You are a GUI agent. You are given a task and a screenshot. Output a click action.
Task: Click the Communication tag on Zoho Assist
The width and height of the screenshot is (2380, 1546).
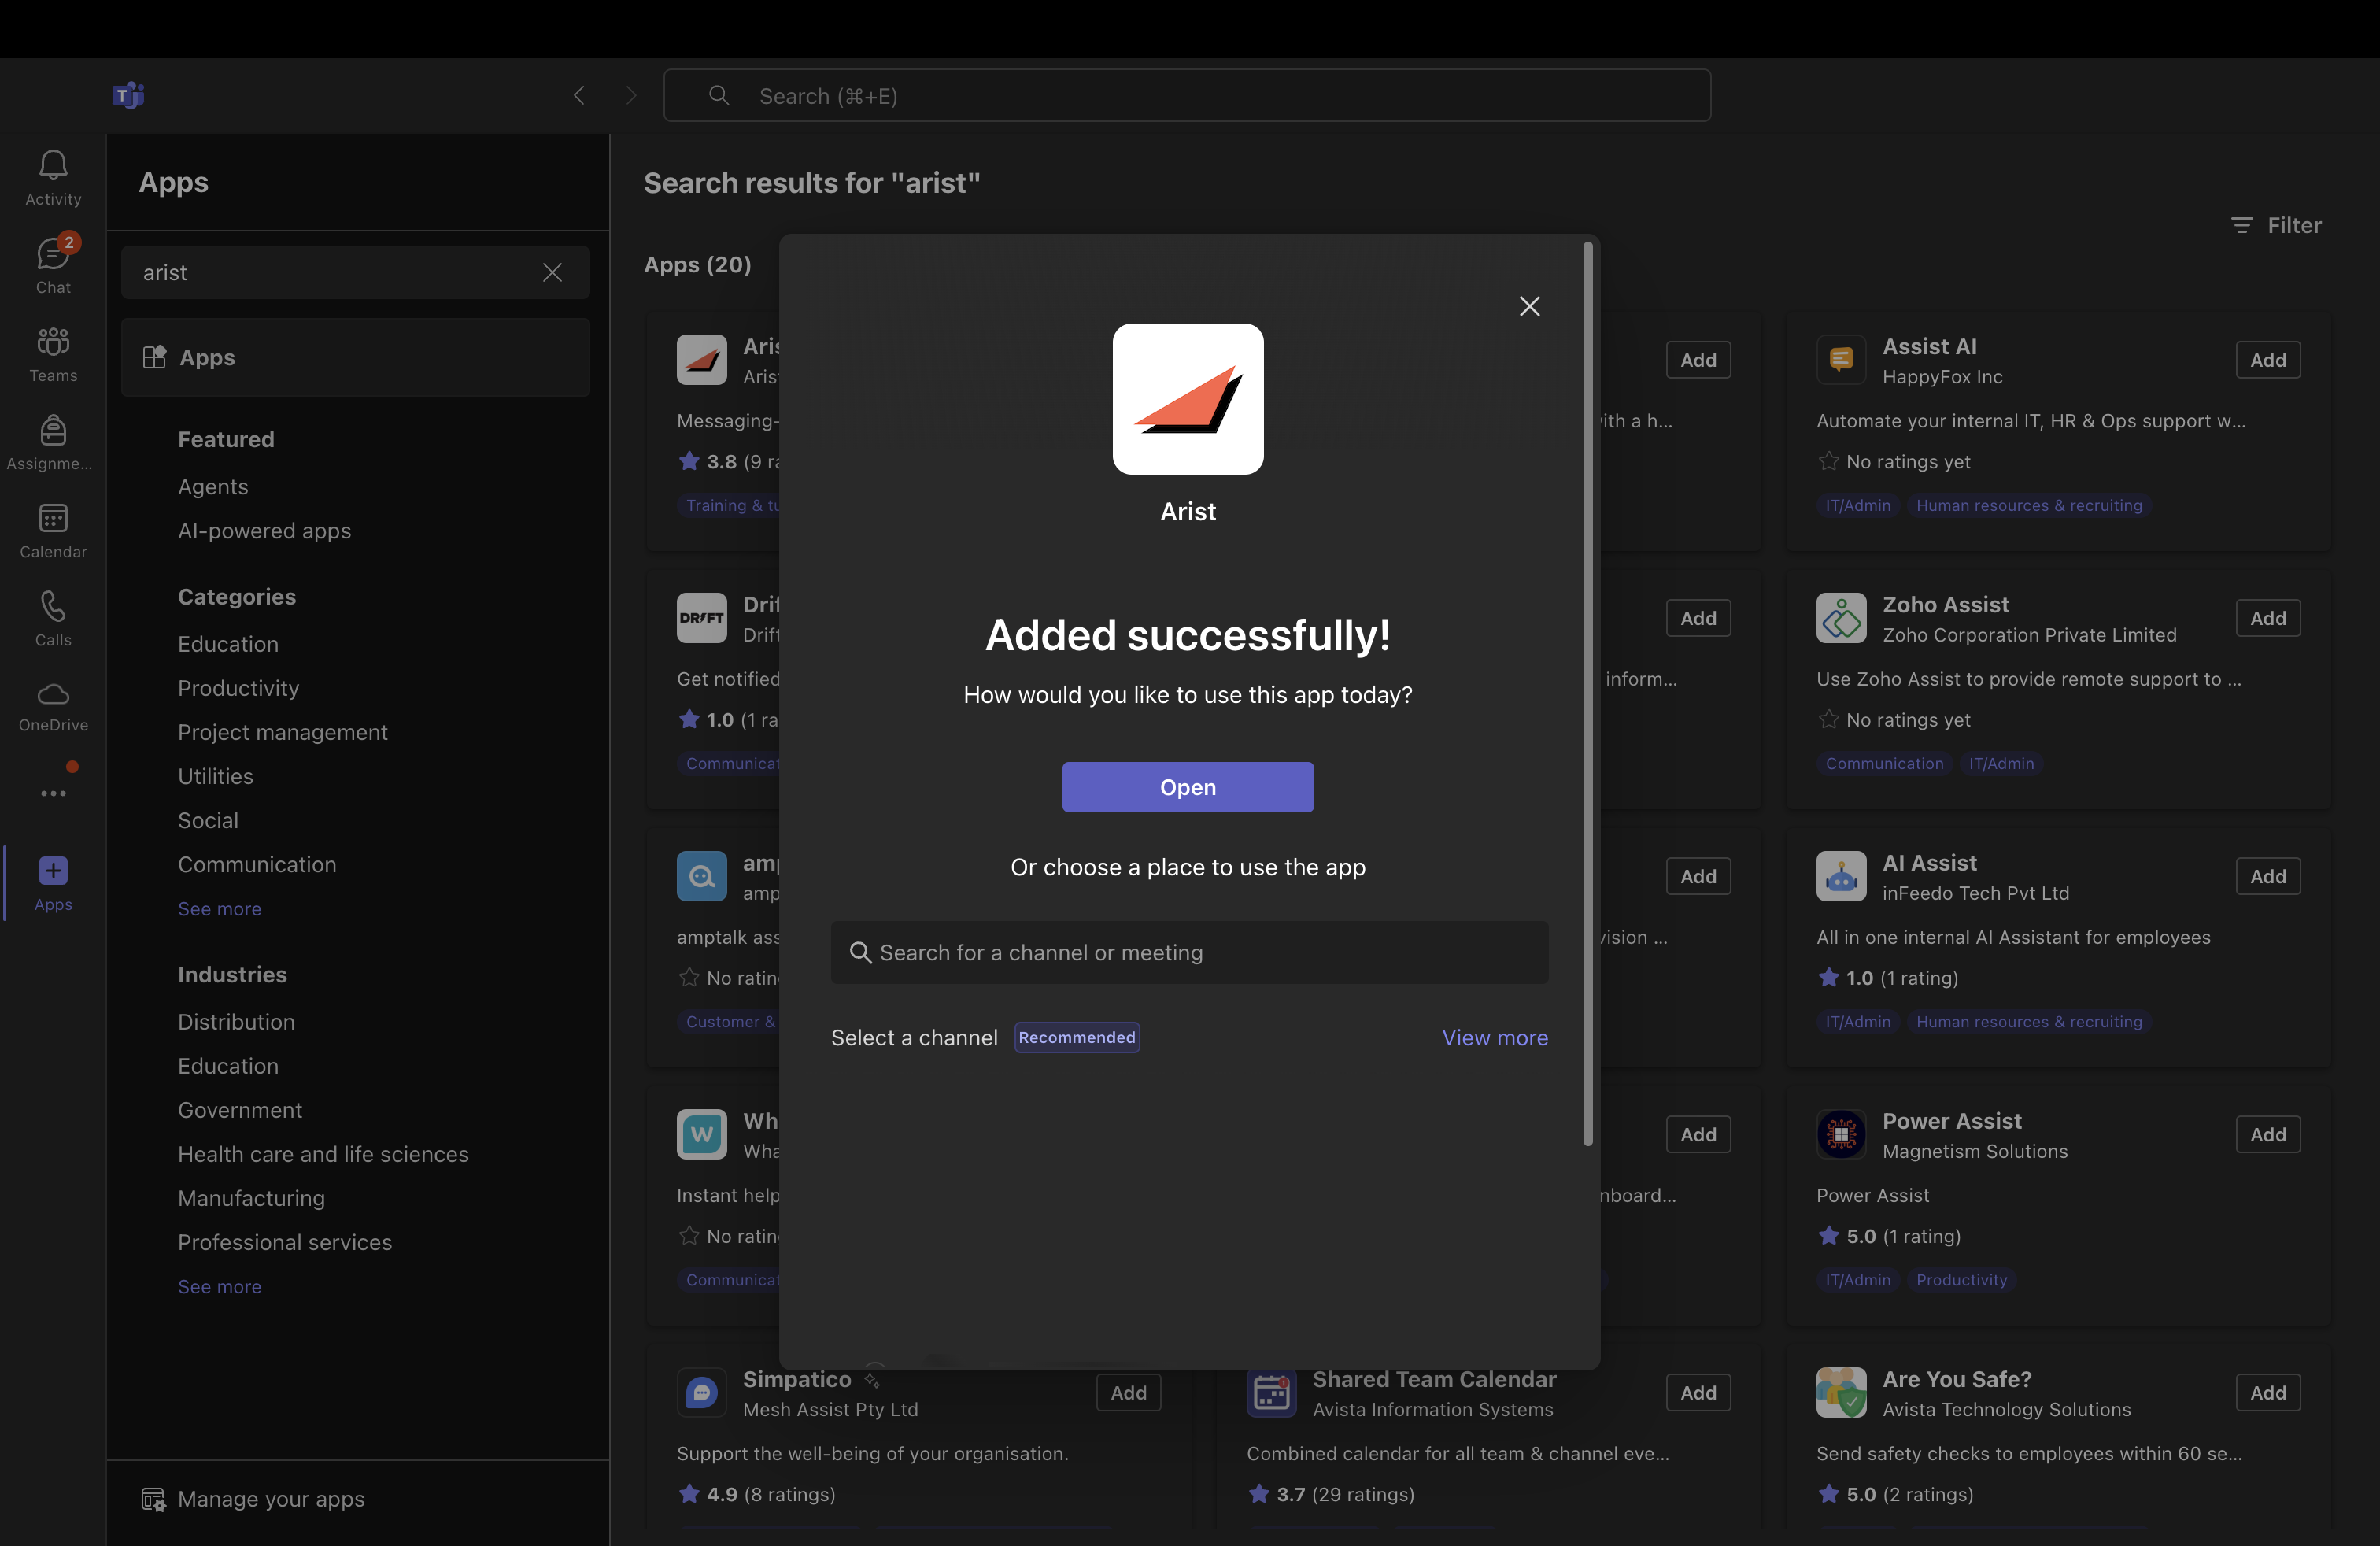coord(1884,763)
